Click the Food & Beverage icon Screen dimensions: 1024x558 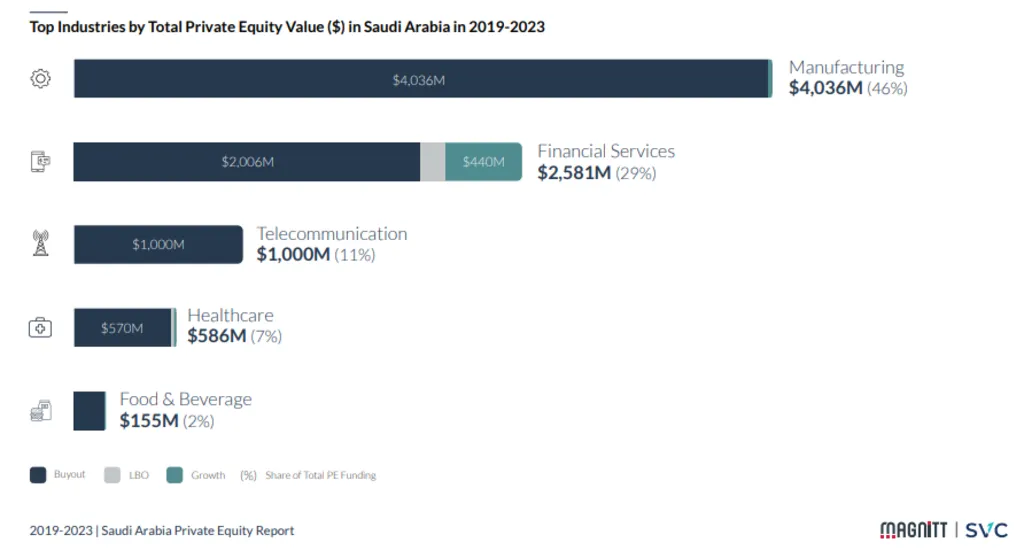pyautogui.click(x=40, y=410)
